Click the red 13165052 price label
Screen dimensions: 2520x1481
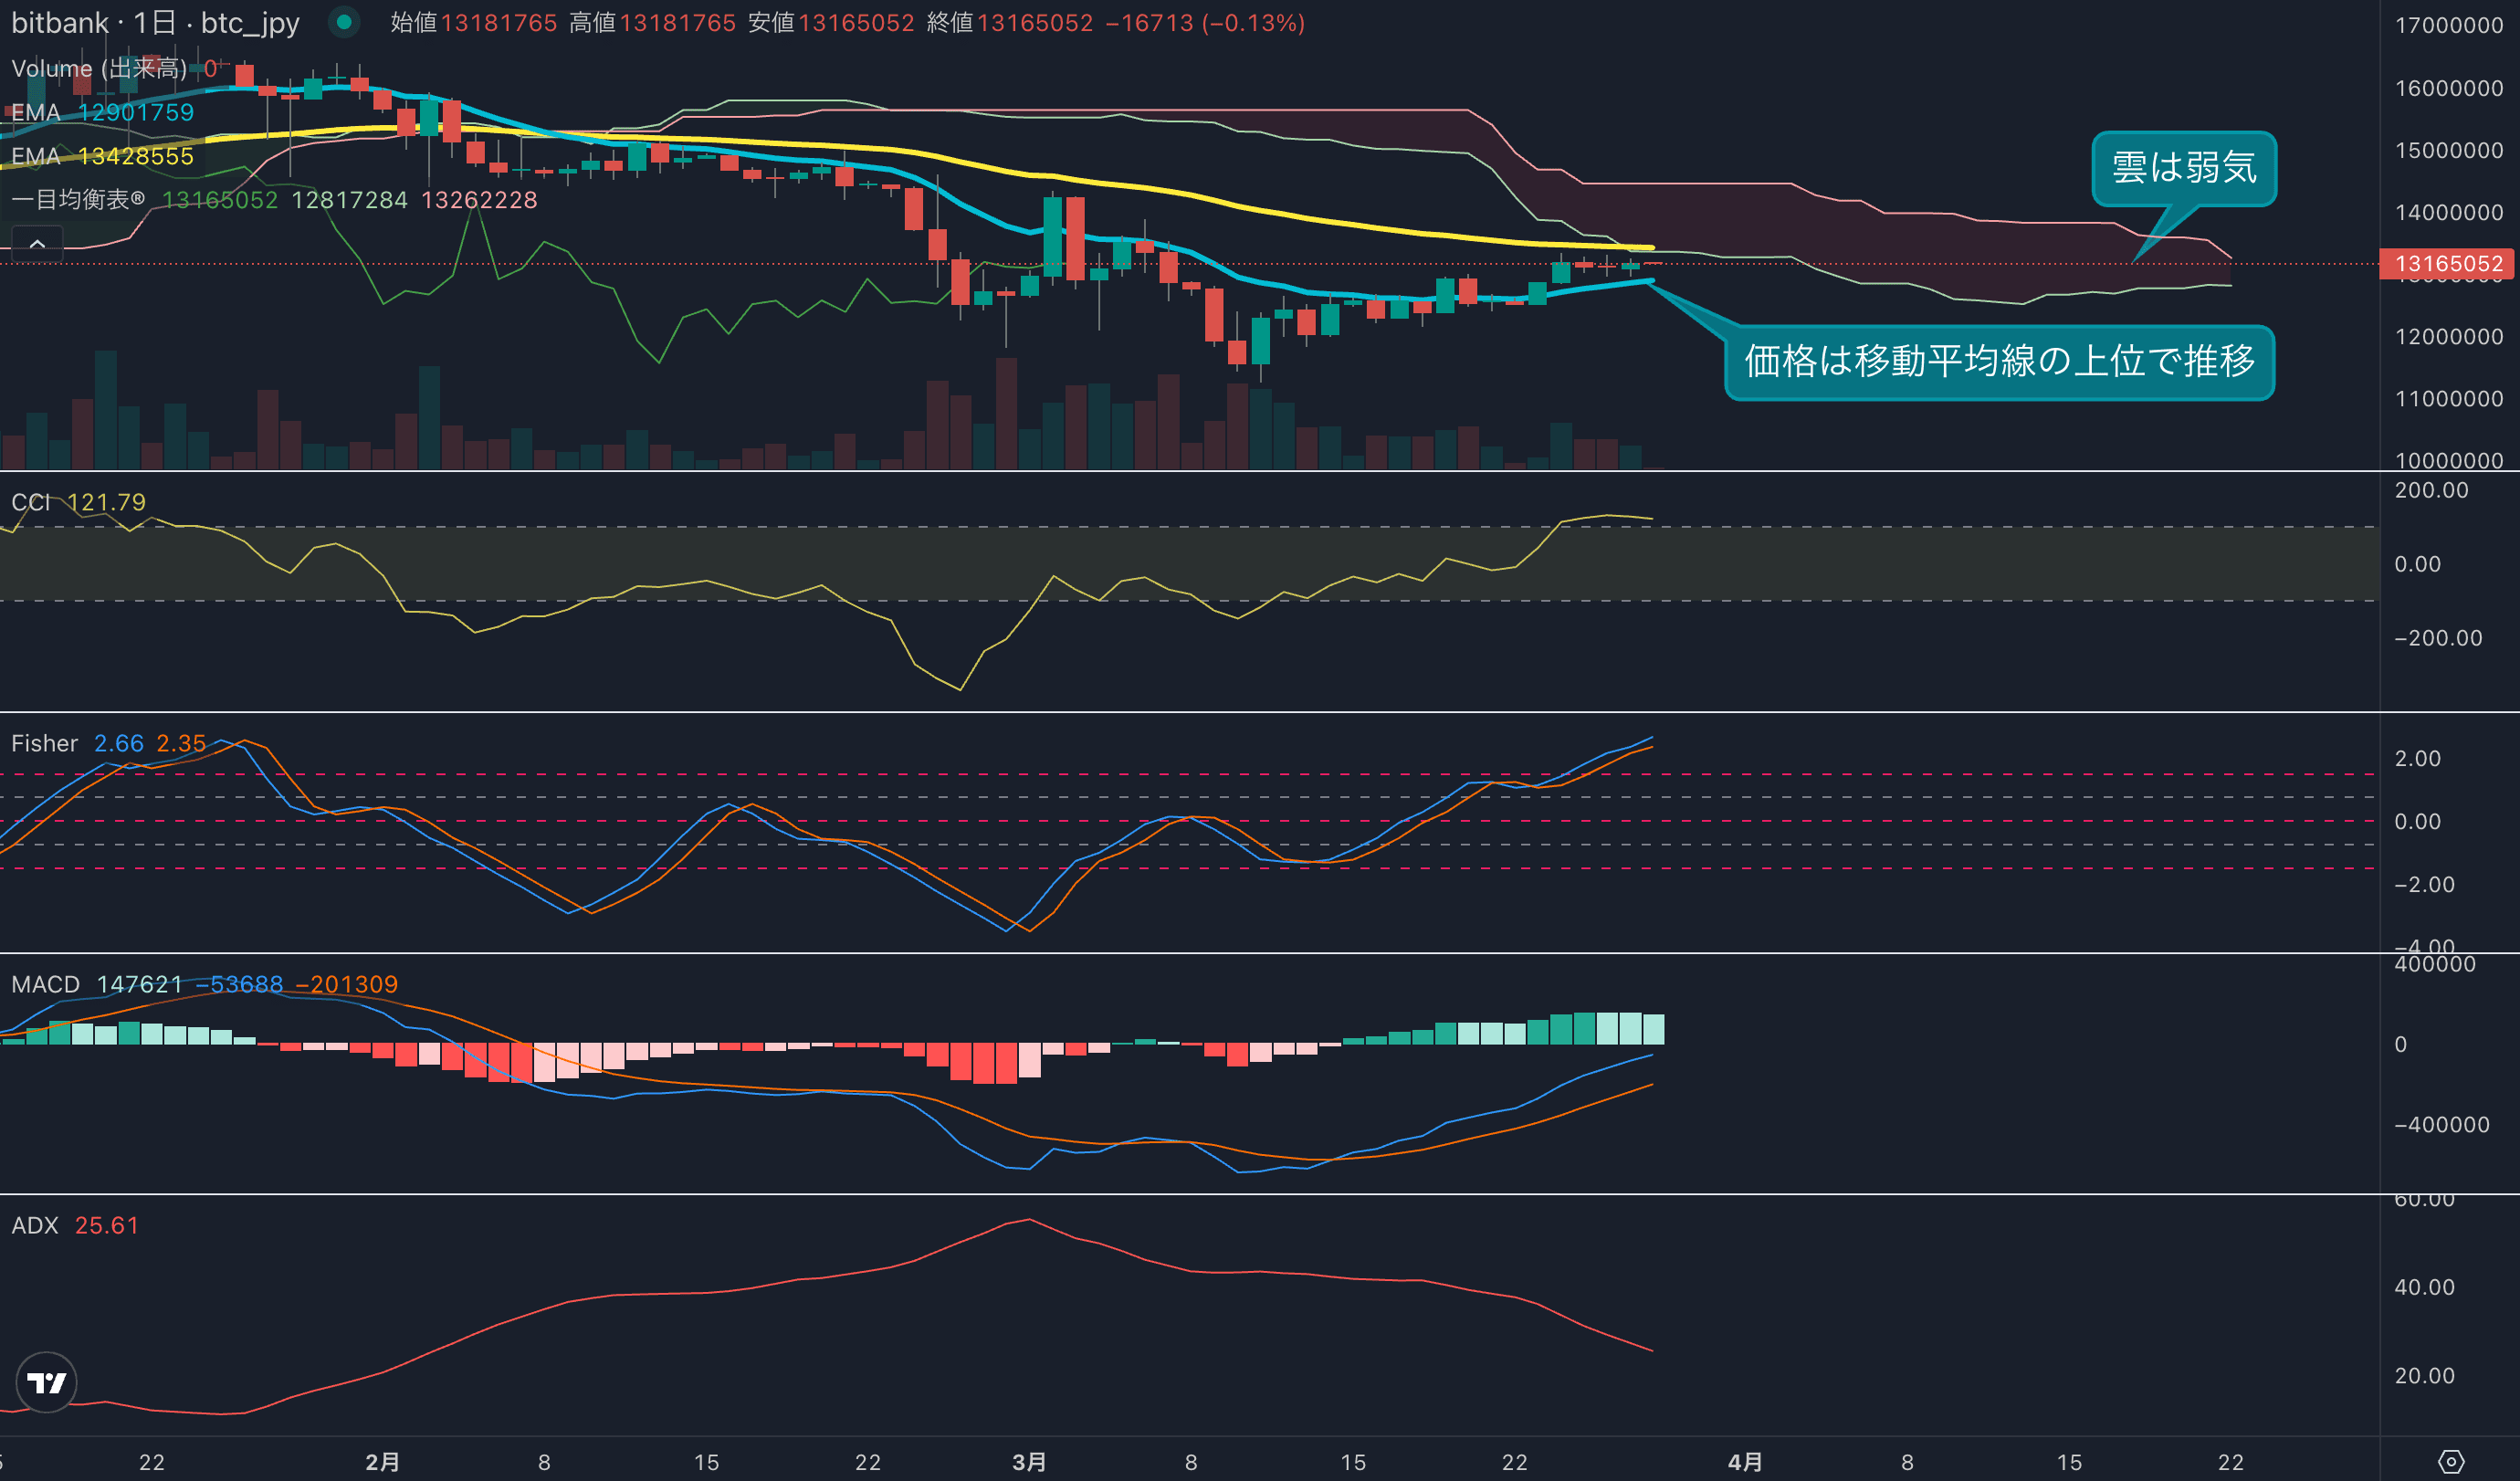click(2448, 264)
